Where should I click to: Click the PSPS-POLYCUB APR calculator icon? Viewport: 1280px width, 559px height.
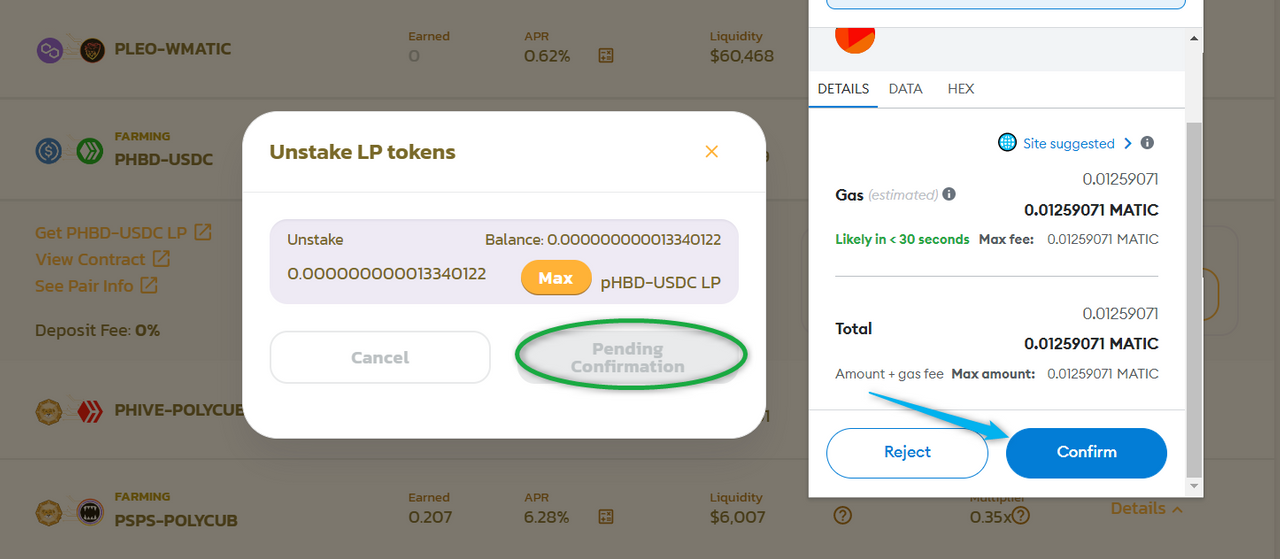(606, 517)
